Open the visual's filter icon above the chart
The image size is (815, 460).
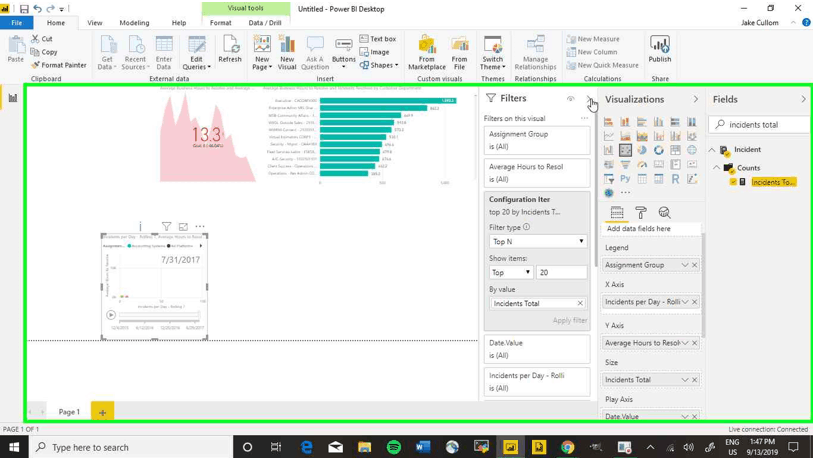pyautogui.click(x=166, y=227)
